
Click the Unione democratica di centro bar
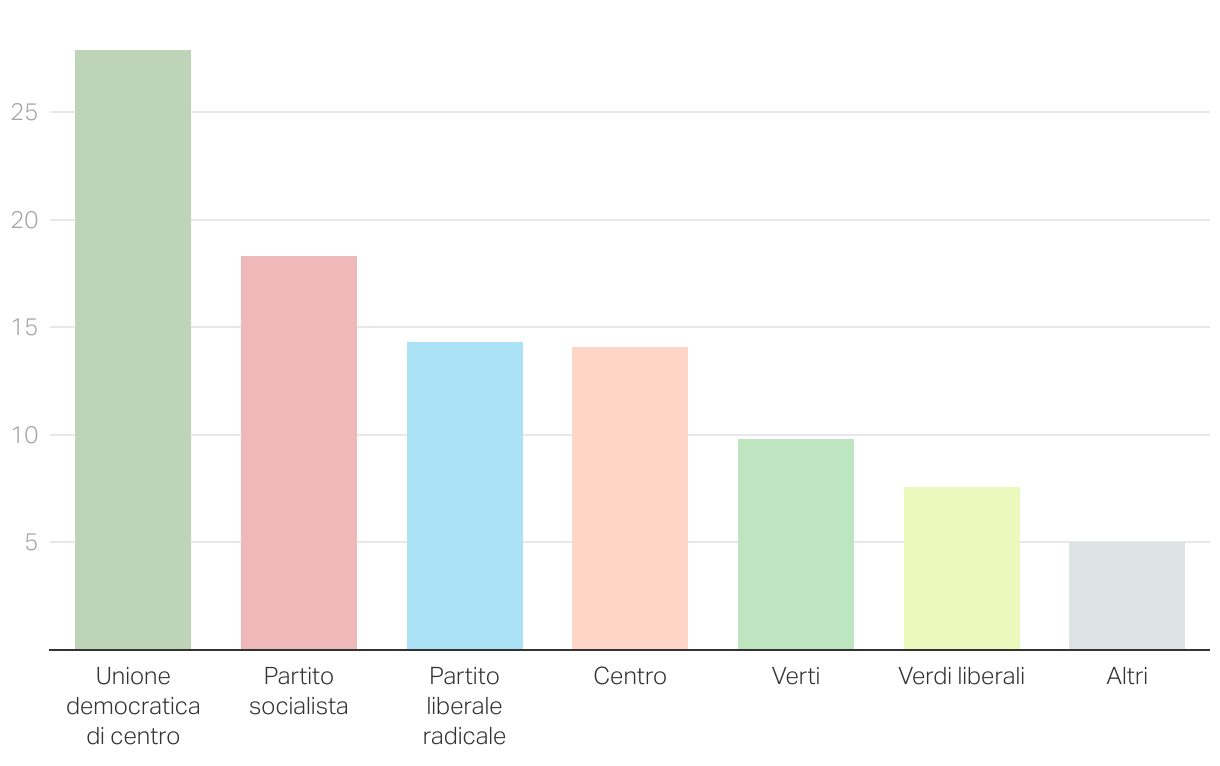pyautogui.click(x=133, y=350)
